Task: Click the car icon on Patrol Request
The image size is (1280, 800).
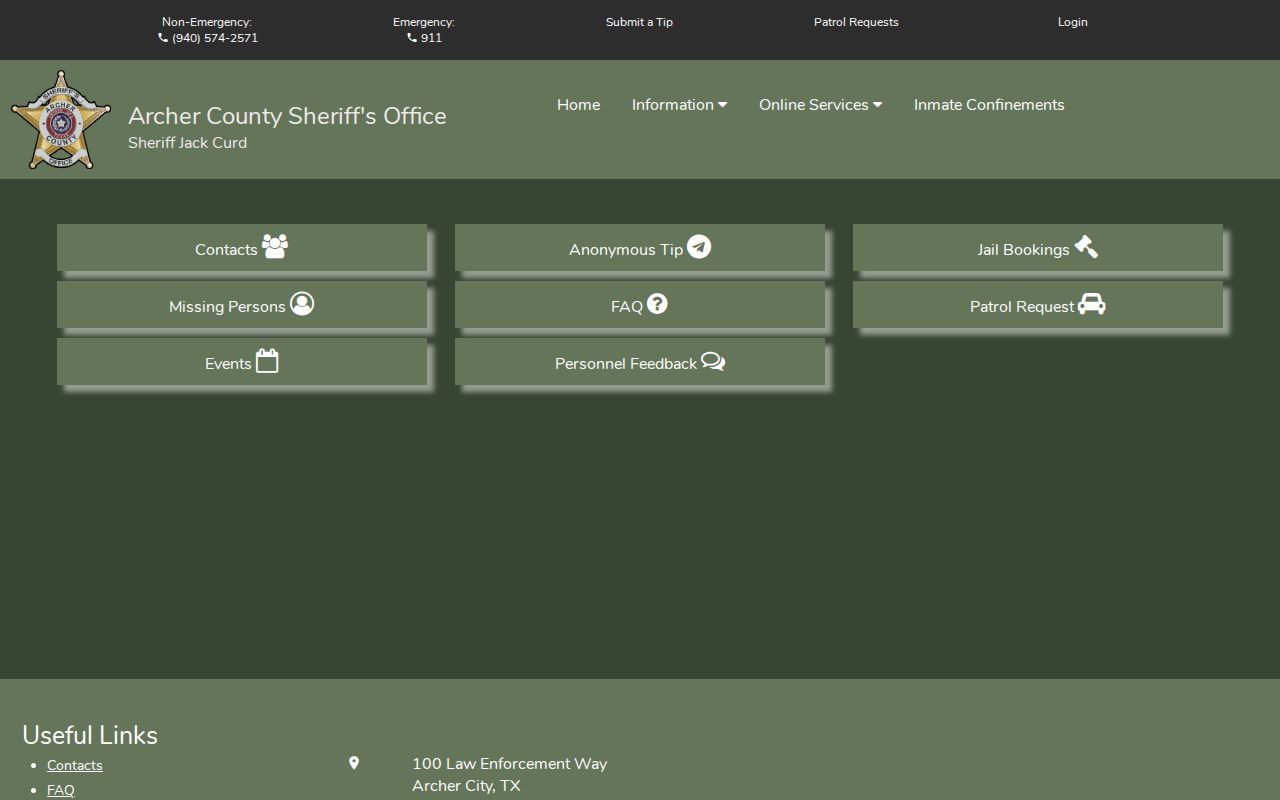Action: 1092,304
